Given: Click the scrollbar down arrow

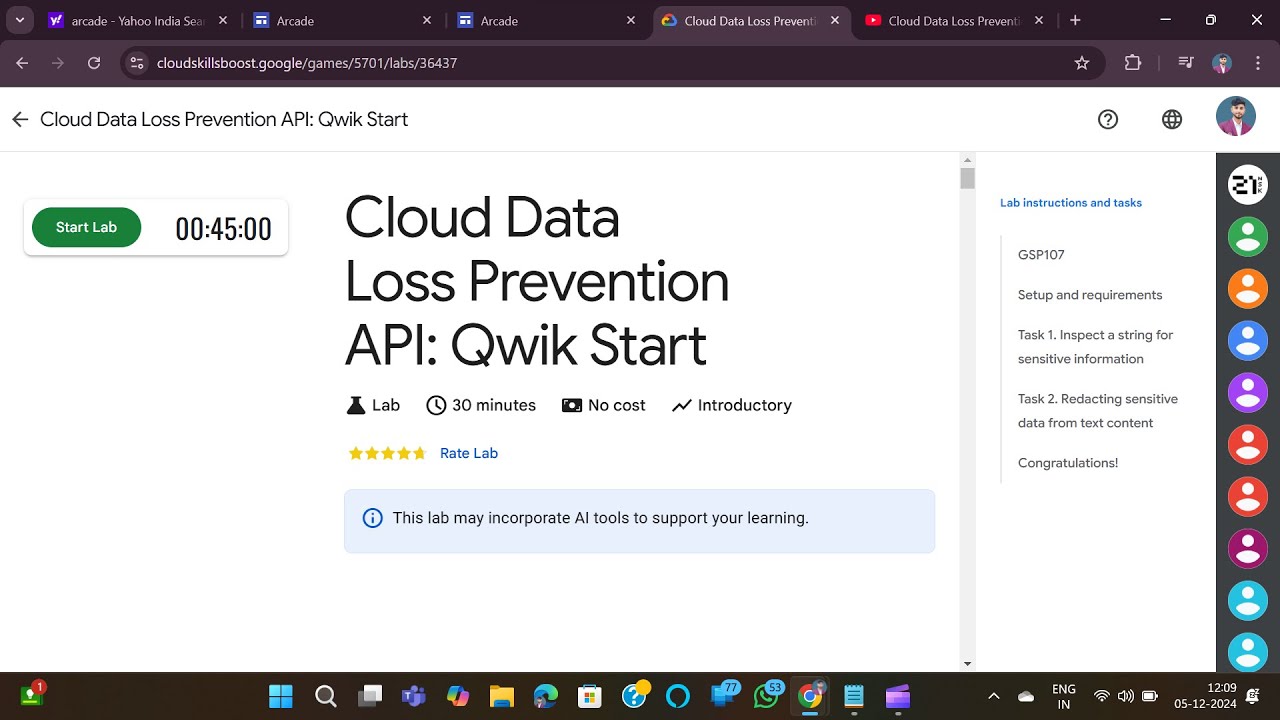Looking at the screenshot, I should coord(967,663).
